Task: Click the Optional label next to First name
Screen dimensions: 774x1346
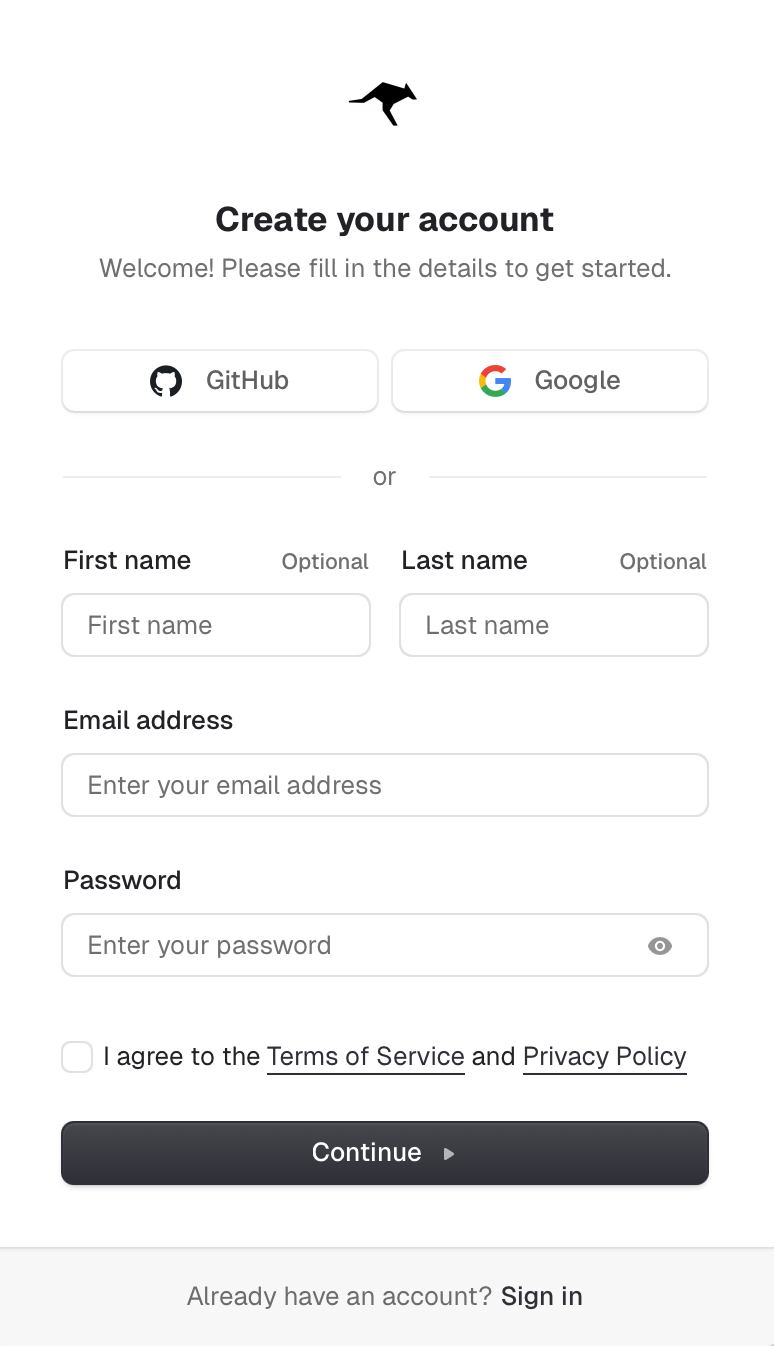Action: 324,561
